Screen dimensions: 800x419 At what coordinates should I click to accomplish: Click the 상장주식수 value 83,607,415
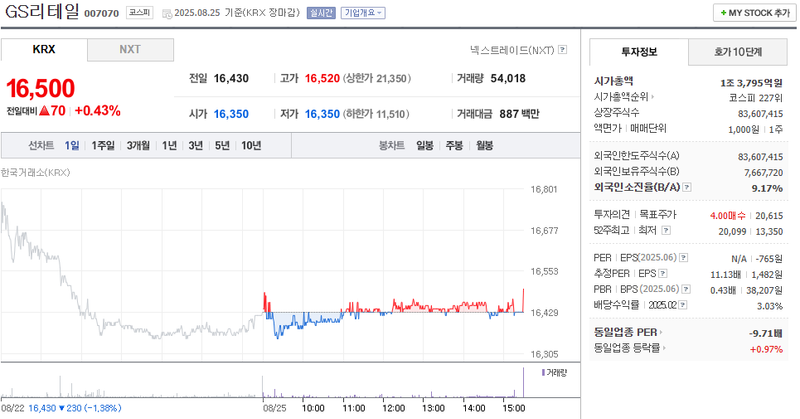(760, 113)
